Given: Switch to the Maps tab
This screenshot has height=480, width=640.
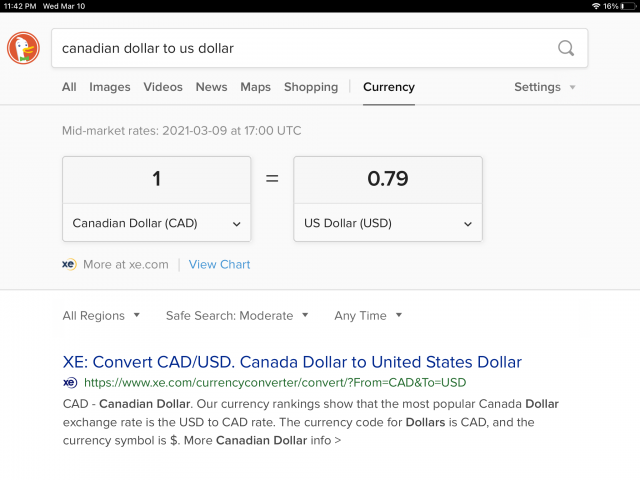Looking at the screenshot, I should (x=256, y=87).
